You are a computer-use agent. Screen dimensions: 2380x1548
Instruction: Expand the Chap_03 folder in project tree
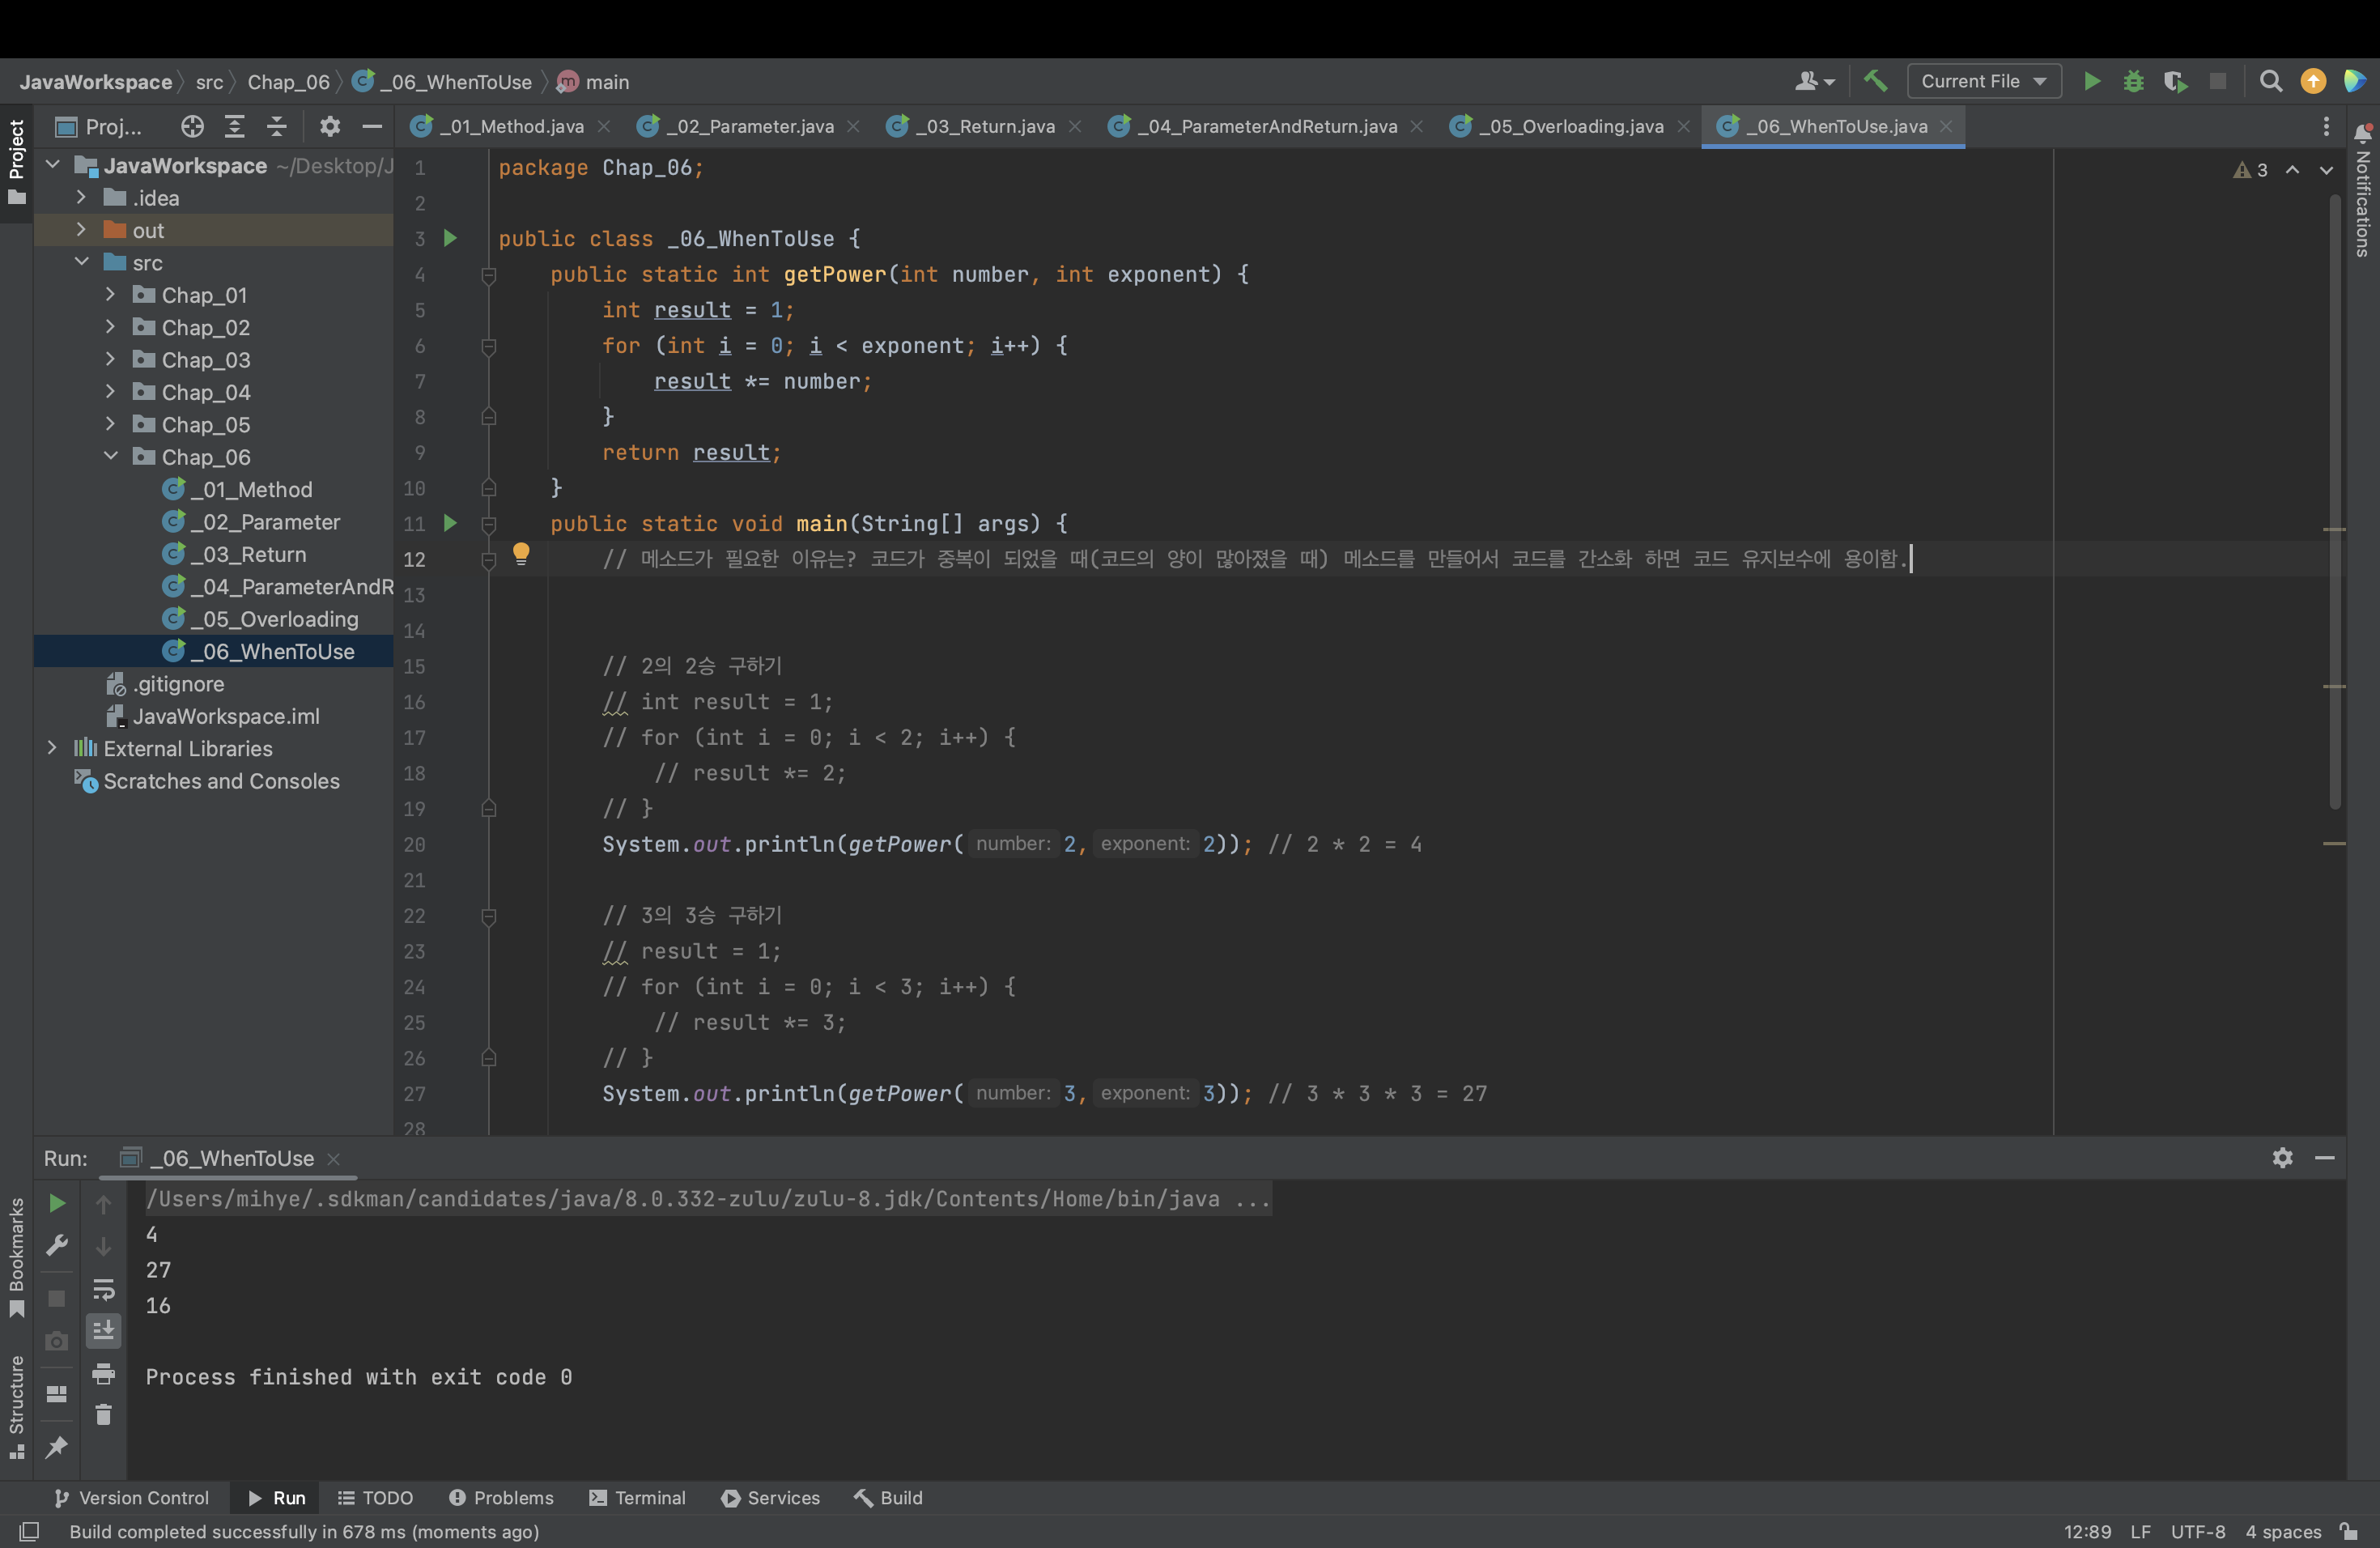[x=110, y=360]
